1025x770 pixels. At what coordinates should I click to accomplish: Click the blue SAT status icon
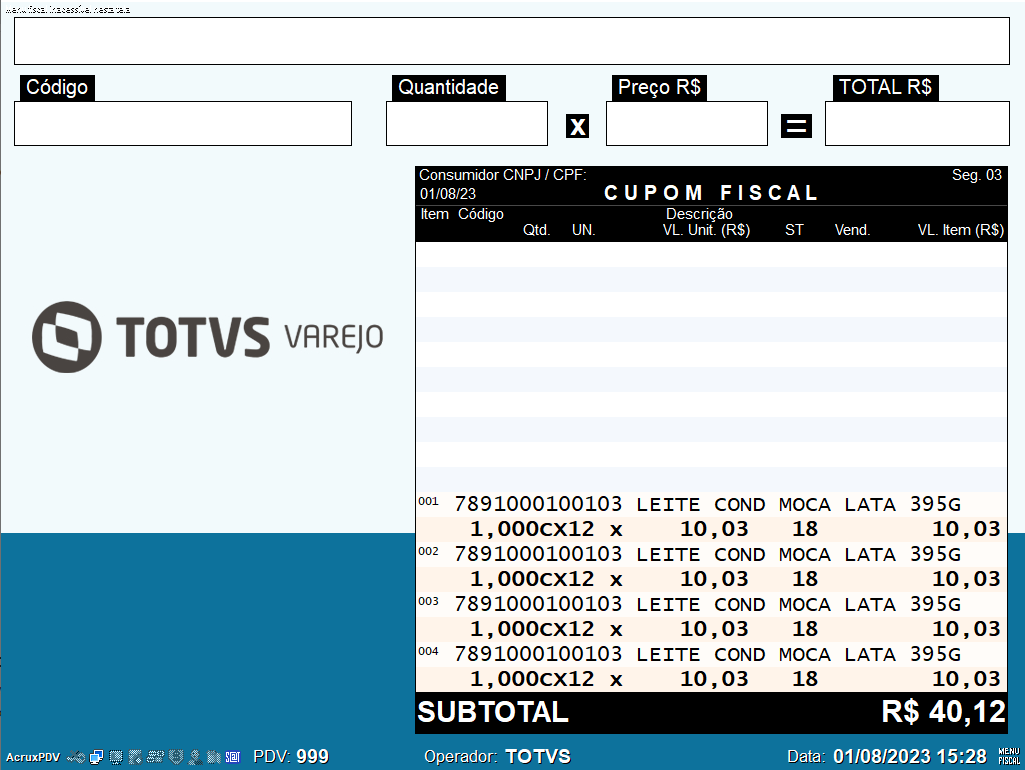(x=233, y=757)
